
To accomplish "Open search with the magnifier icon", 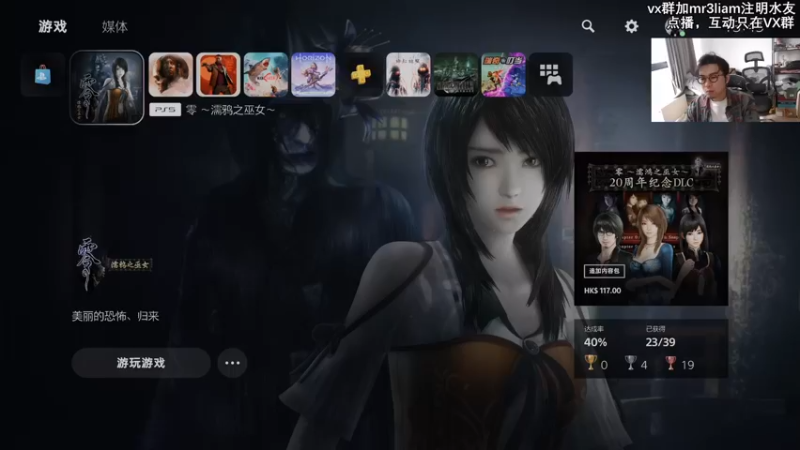I will pyautogui.click(x=588, y=26).
